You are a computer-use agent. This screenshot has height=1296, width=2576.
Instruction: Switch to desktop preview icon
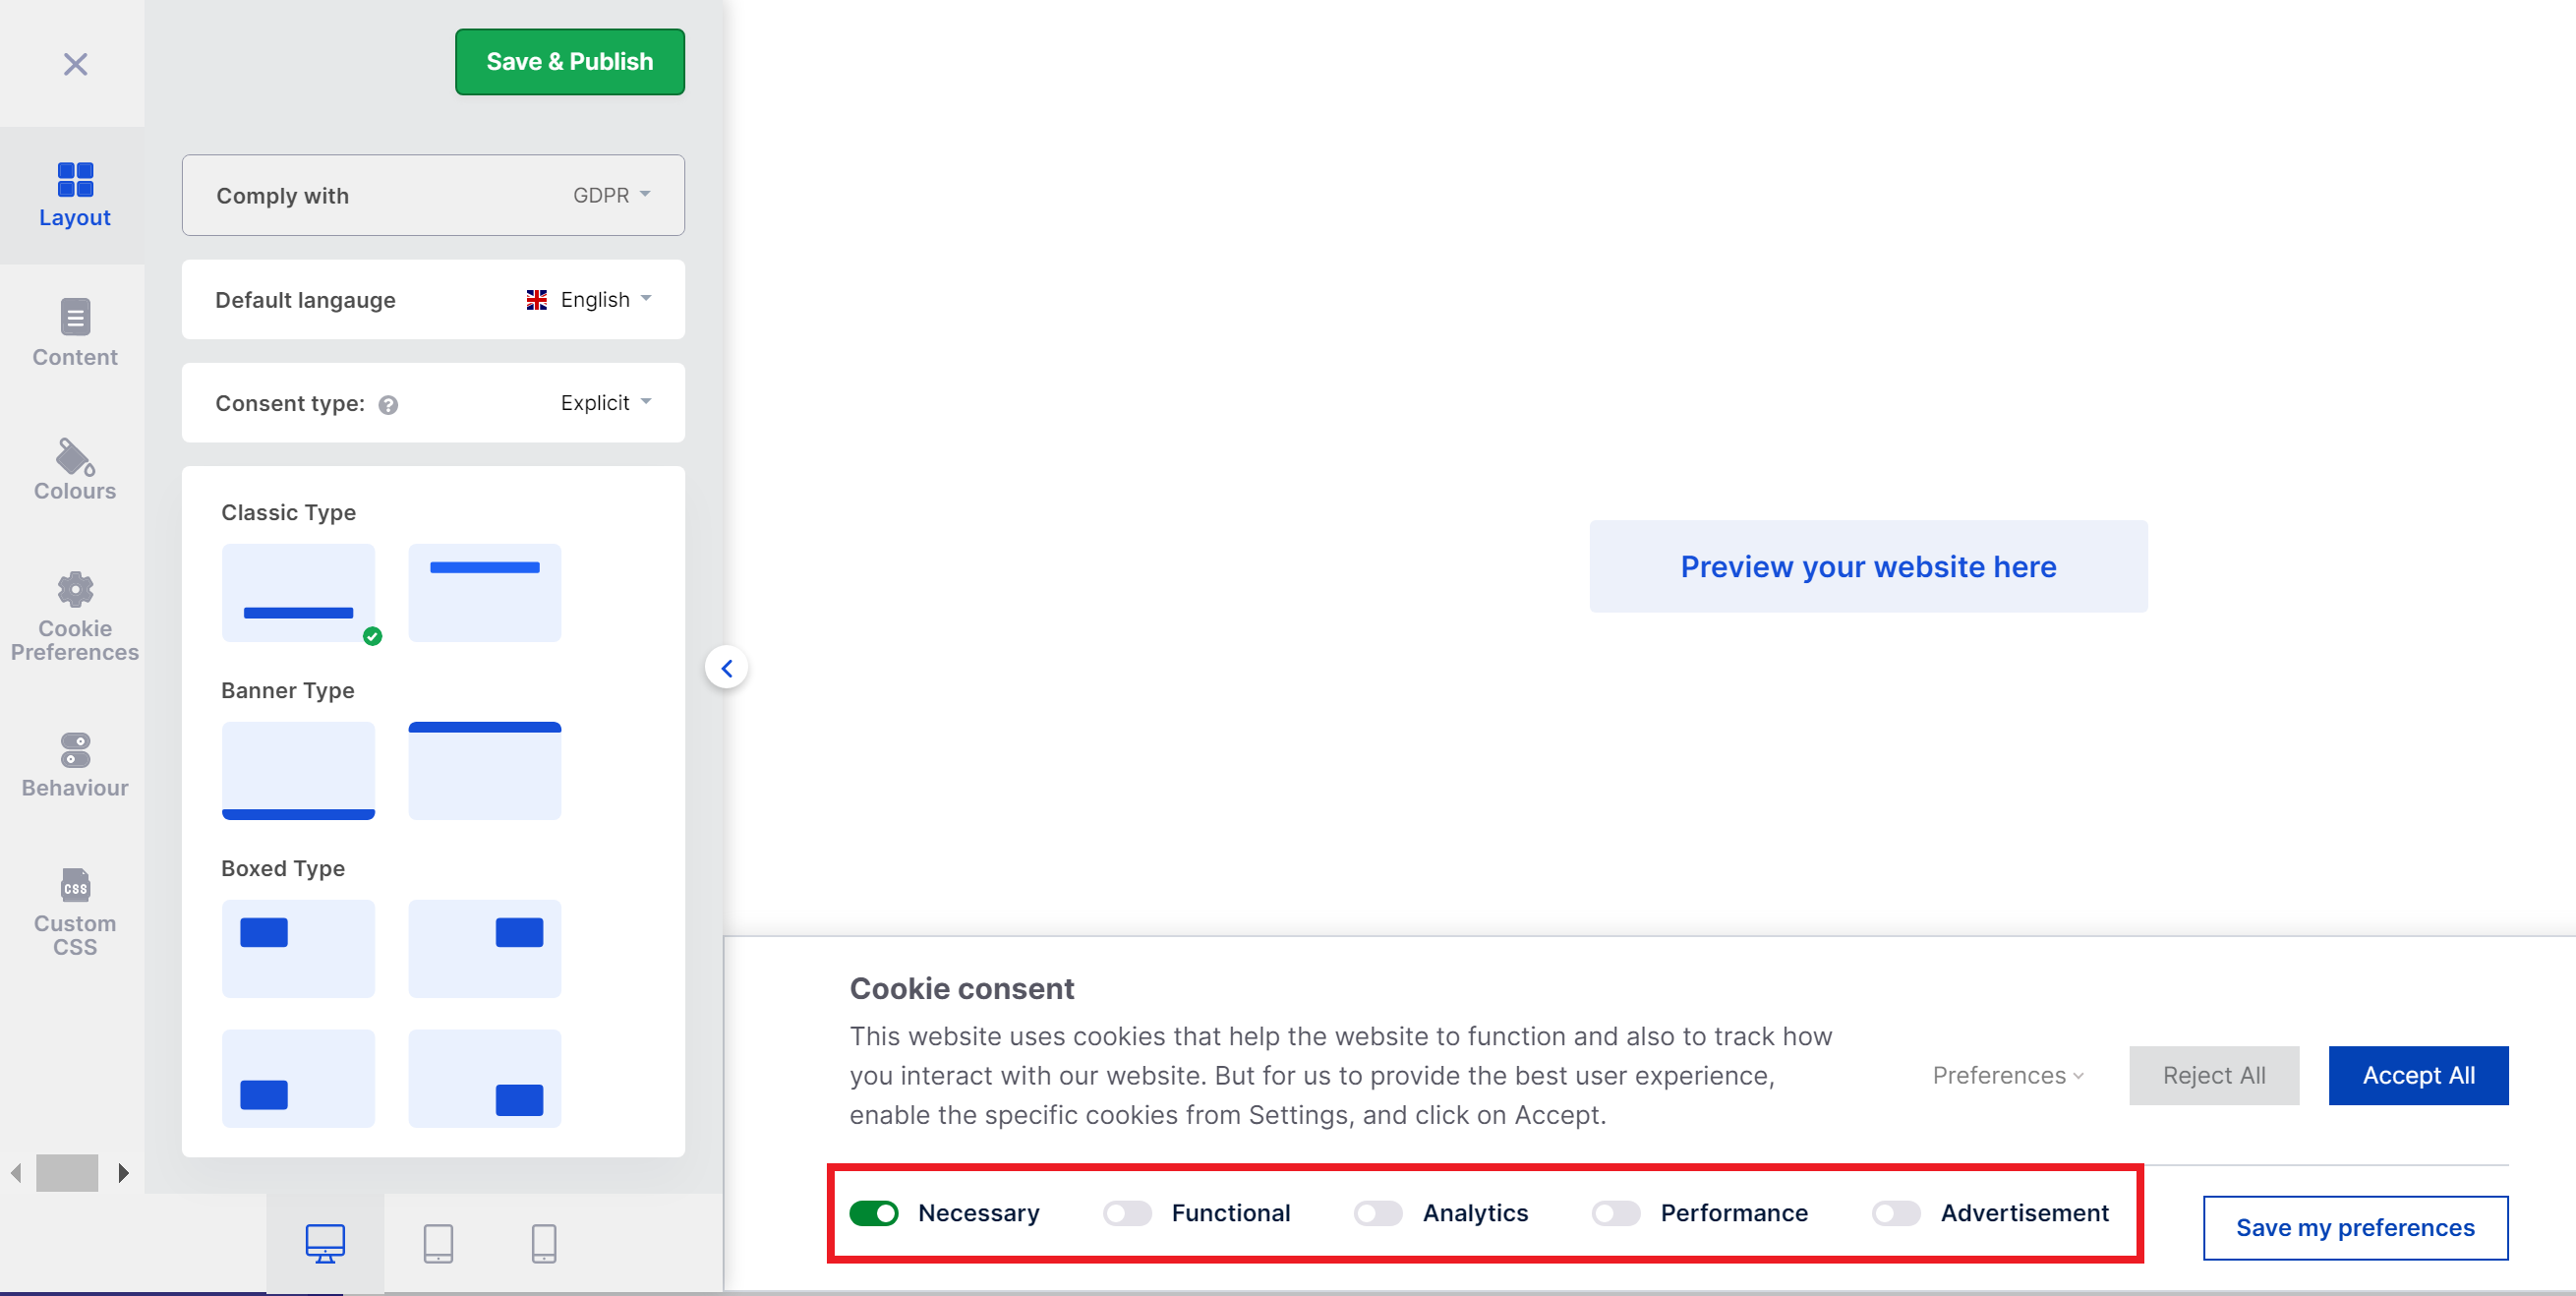coord(325,1243)
